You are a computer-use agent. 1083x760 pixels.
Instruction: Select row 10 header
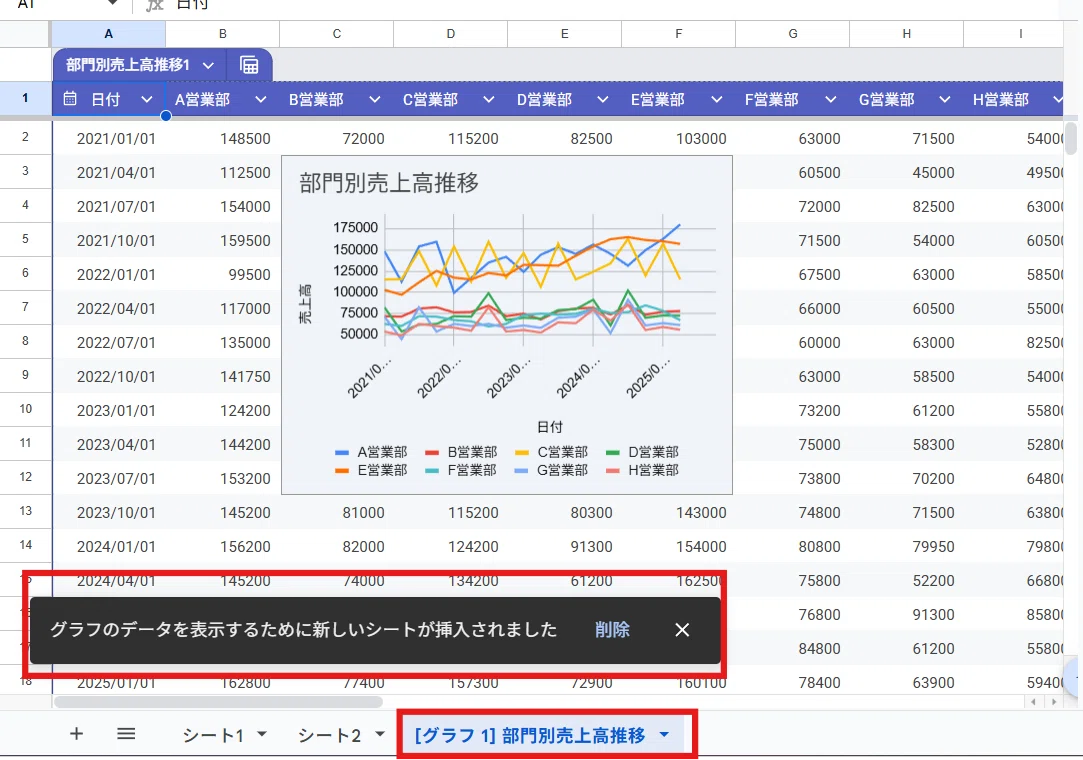(x=26, y=409)
